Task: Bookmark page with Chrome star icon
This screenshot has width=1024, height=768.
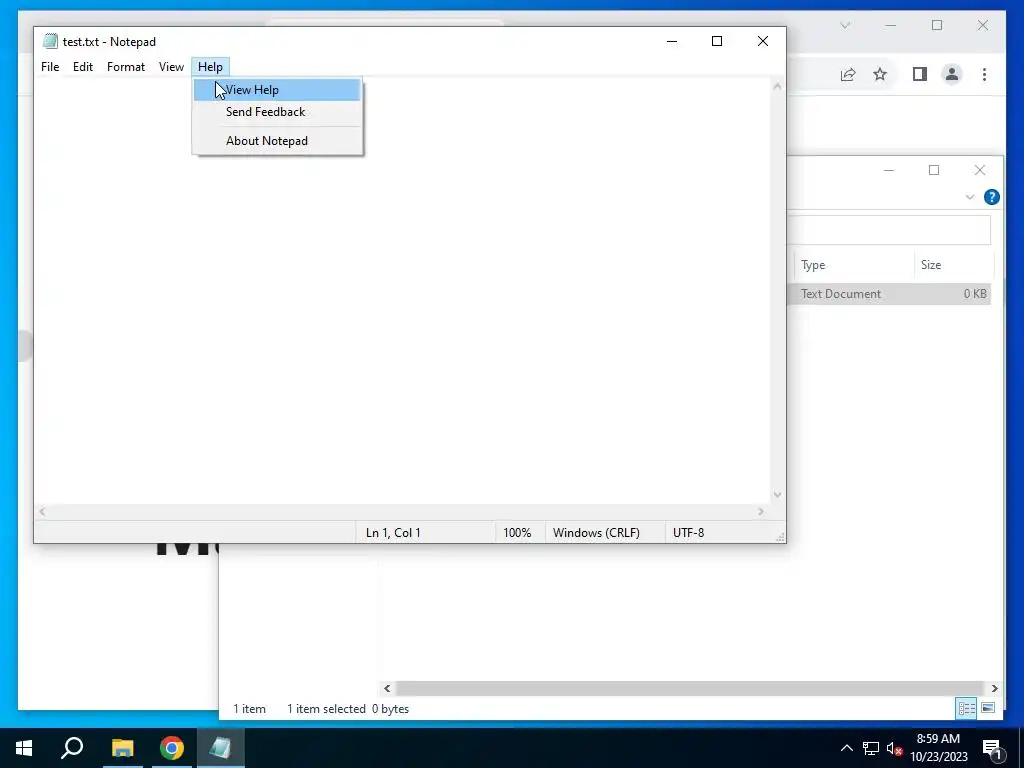Action: point(880,74)
